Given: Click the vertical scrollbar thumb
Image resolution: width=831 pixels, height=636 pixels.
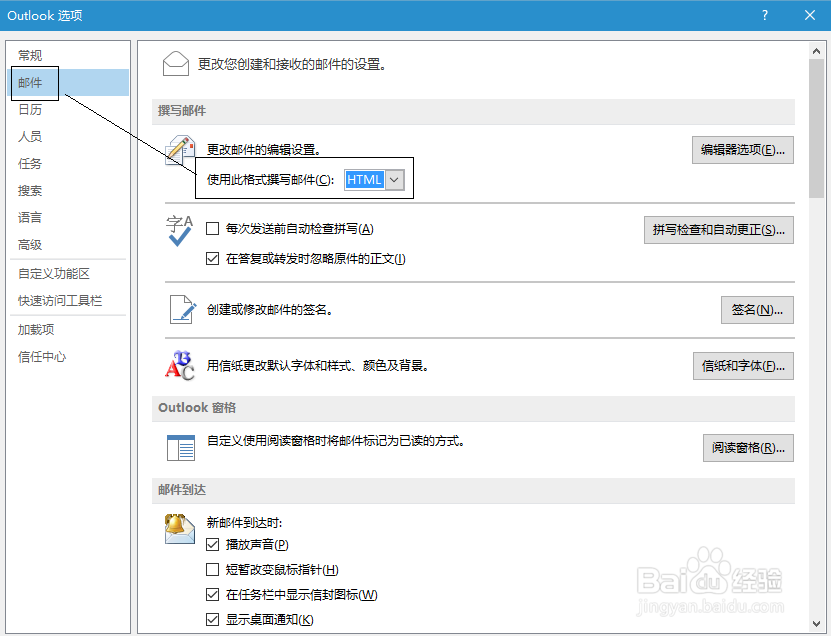Looking at the screenshot, I should pyautogui.click(x=816, y=128).
